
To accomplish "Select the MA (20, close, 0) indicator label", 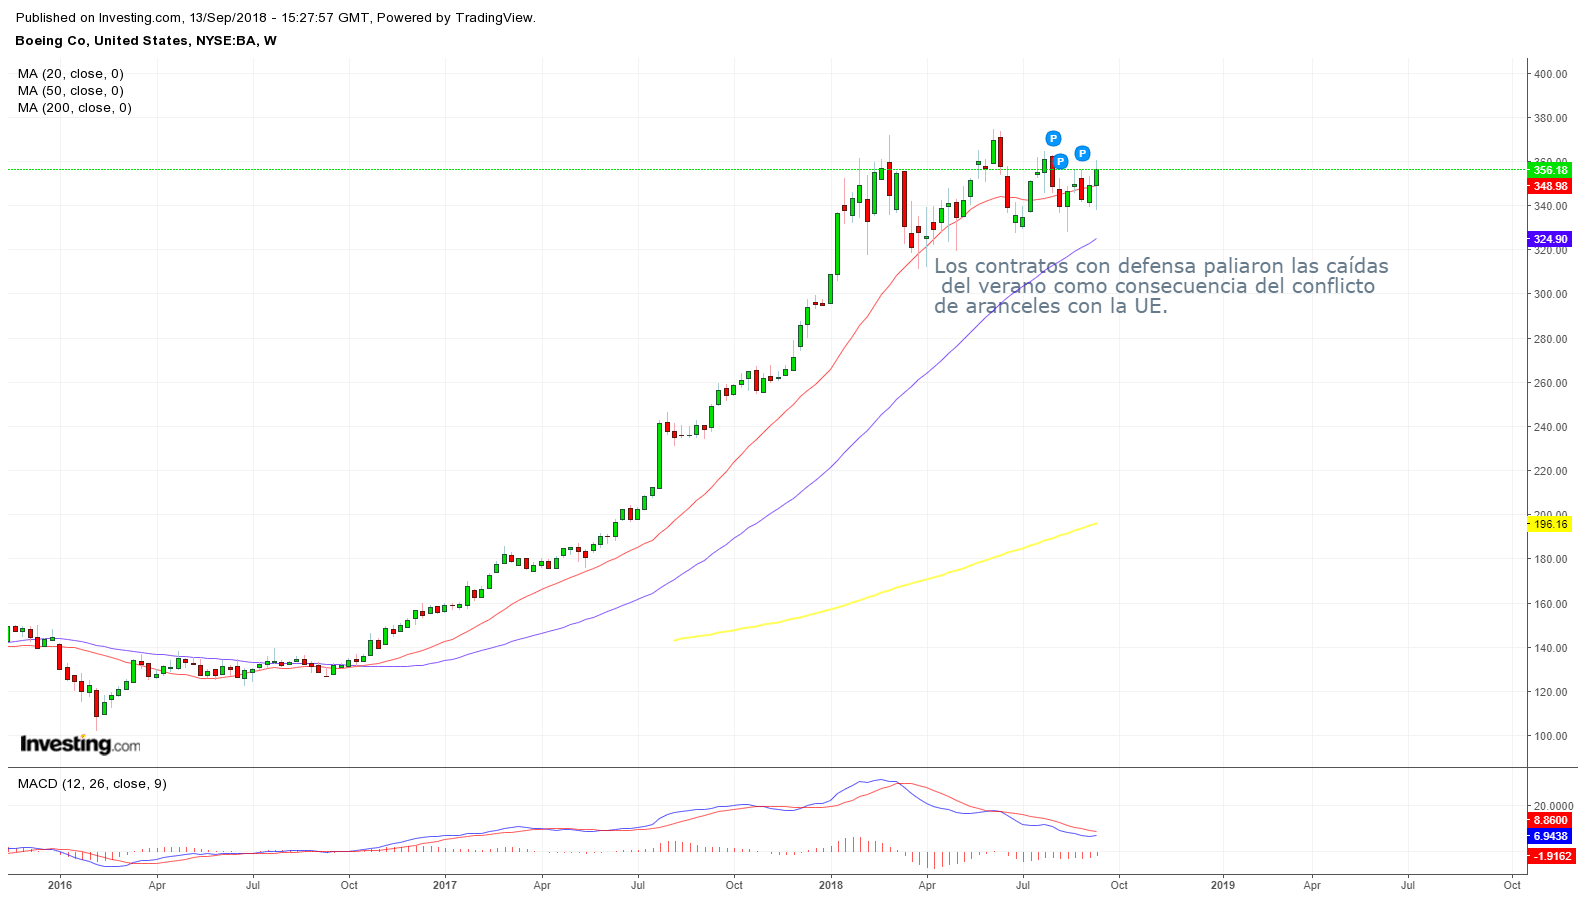I will click(71, 74).
